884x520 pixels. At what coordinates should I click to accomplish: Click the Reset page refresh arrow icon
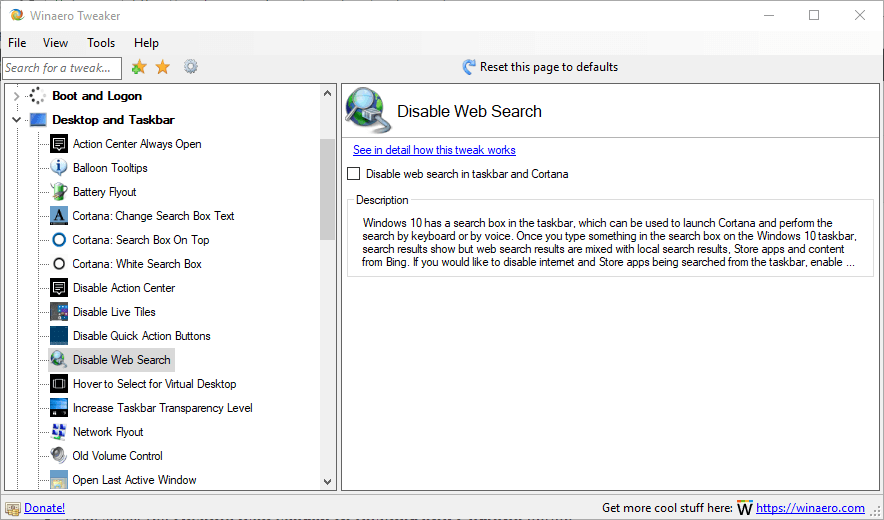[469, 67]
